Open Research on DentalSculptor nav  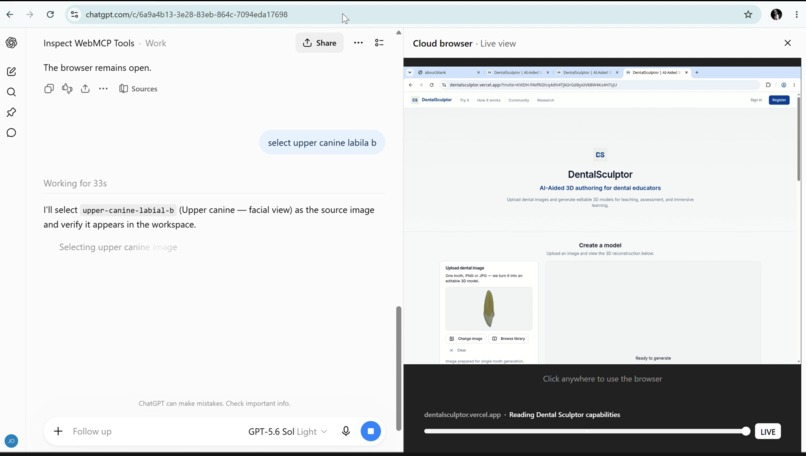(x=545, y=100)
